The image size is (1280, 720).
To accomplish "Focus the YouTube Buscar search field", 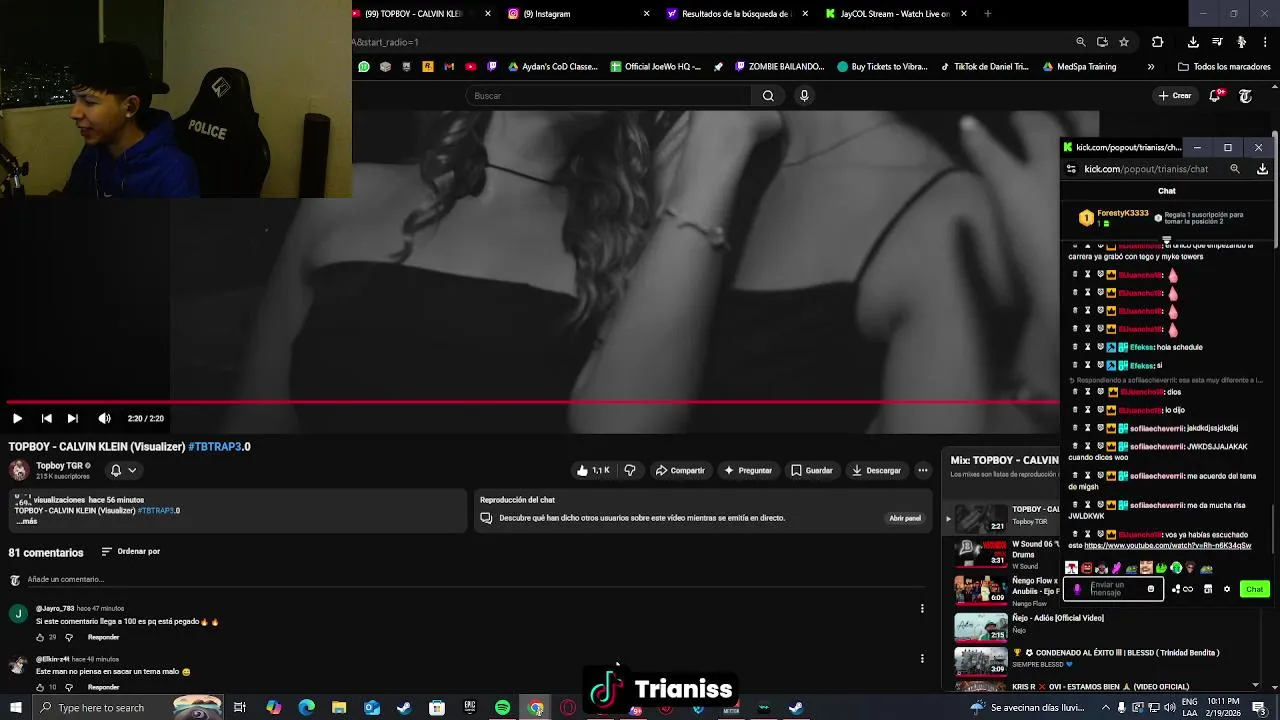I will (x=608, y=96).
